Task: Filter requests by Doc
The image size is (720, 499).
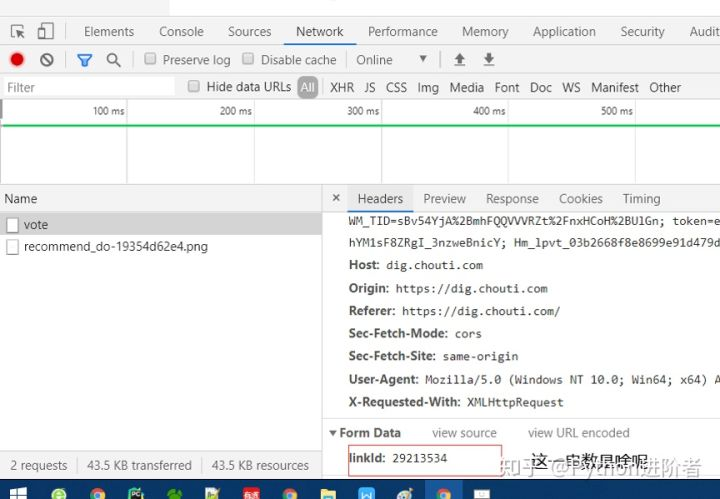Action: tap(540, 87)
